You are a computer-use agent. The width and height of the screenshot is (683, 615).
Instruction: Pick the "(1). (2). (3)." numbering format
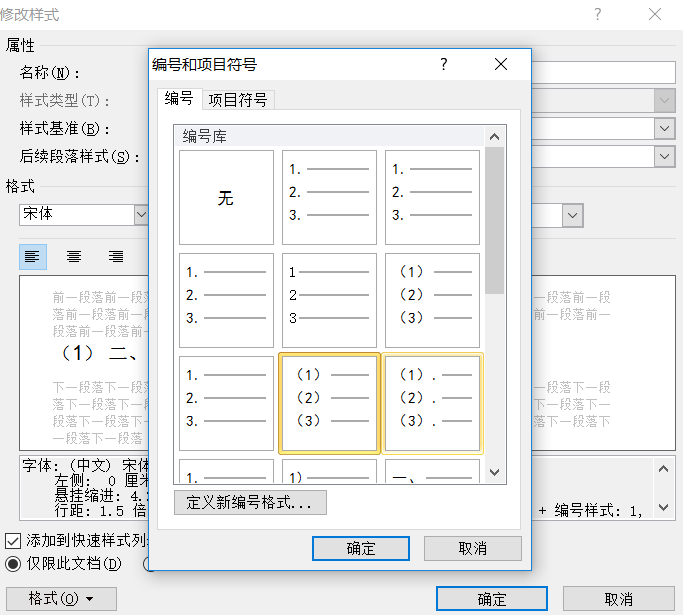[432, 403]
